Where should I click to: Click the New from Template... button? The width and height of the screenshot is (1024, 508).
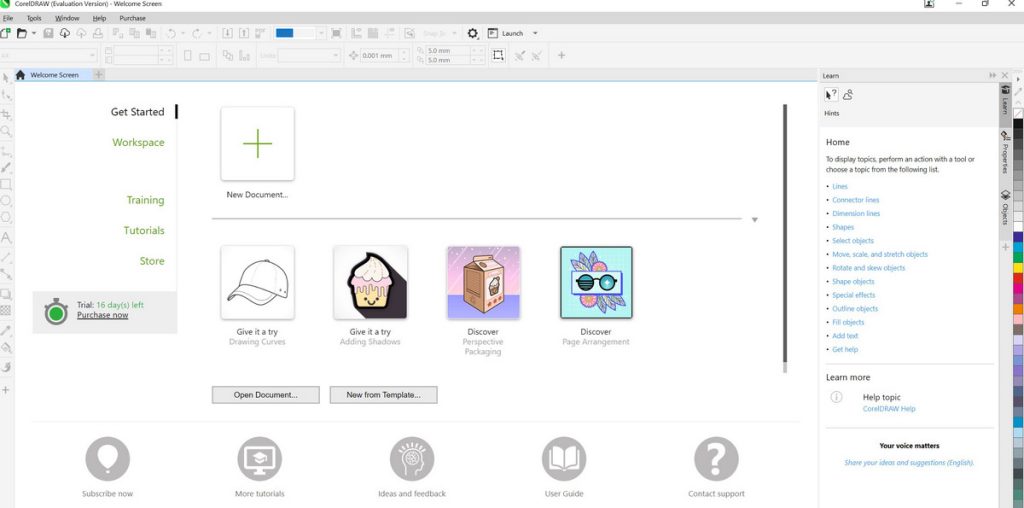coord(383,395)
